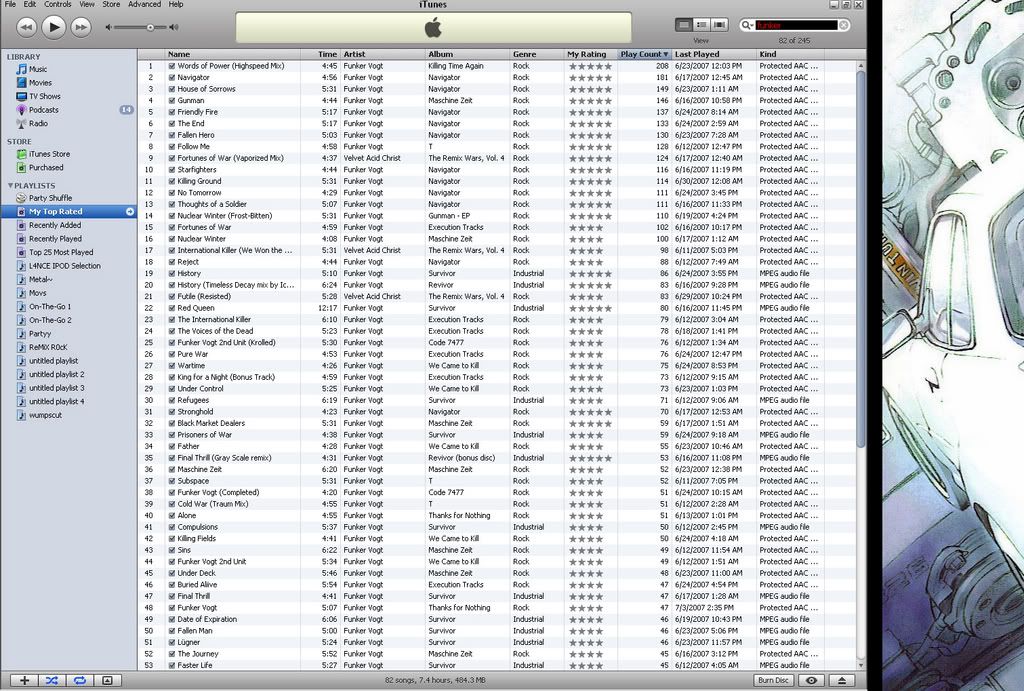Switch to list view button
The height and width of the screenshot is (691, 1024).
click(684, 25)
